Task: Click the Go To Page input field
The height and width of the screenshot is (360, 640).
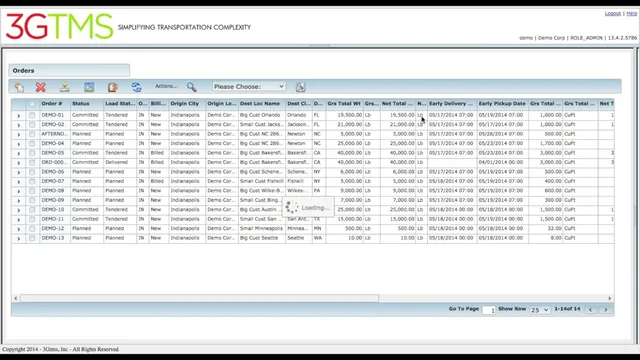Action: pos(489,310)
